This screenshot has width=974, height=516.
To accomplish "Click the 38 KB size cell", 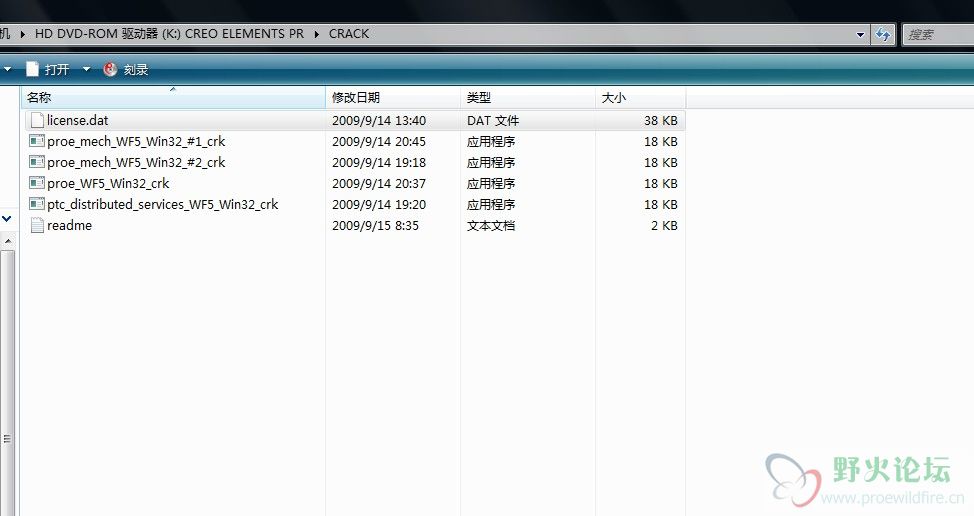I will (660, 120).
